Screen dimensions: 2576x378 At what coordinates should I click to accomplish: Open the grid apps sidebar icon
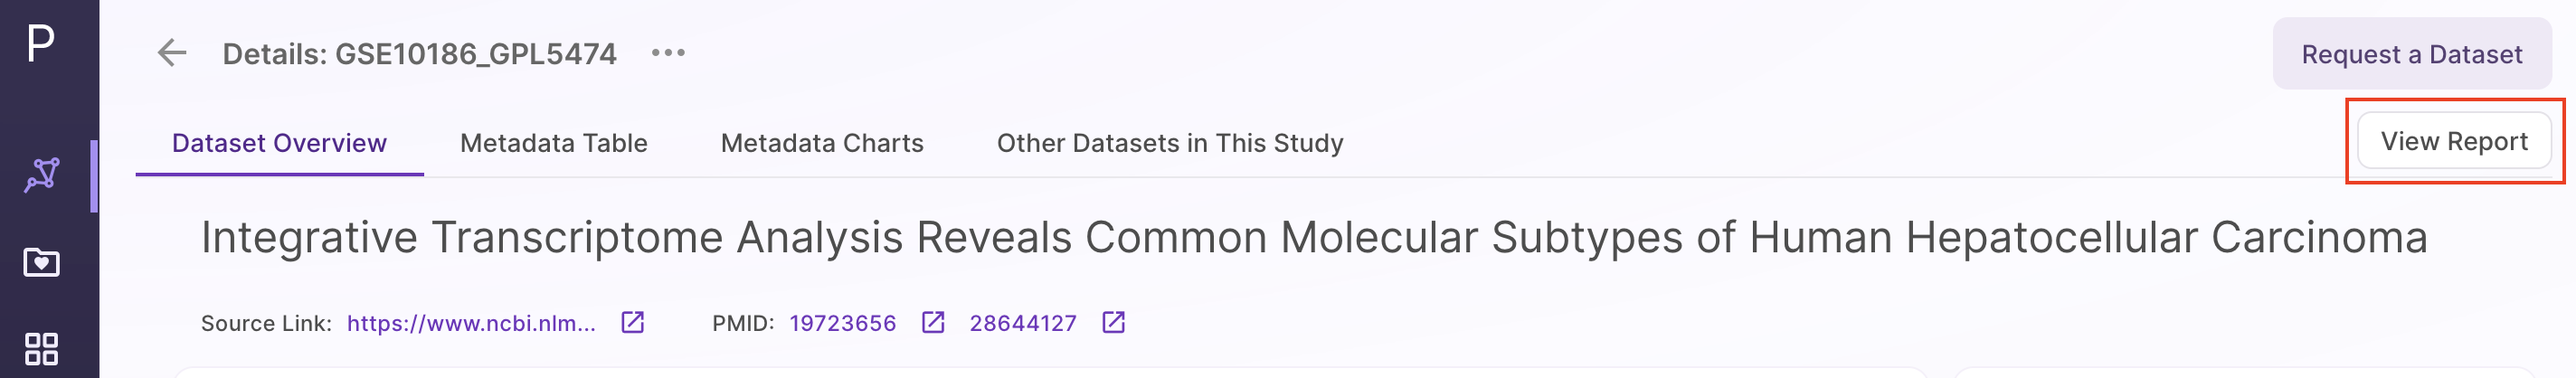pos(41,349)
